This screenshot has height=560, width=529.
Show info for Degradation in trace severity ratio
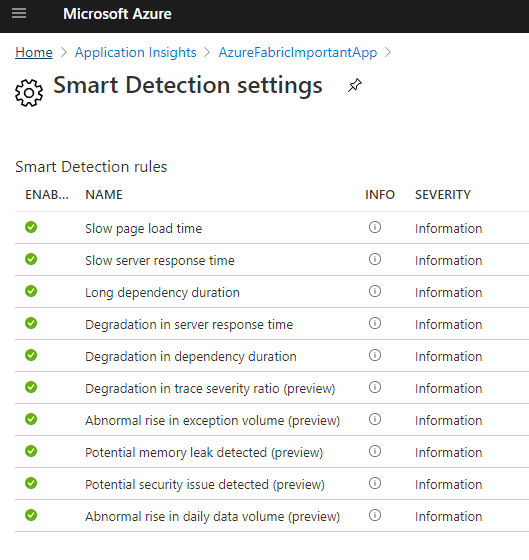click(375, 387)
